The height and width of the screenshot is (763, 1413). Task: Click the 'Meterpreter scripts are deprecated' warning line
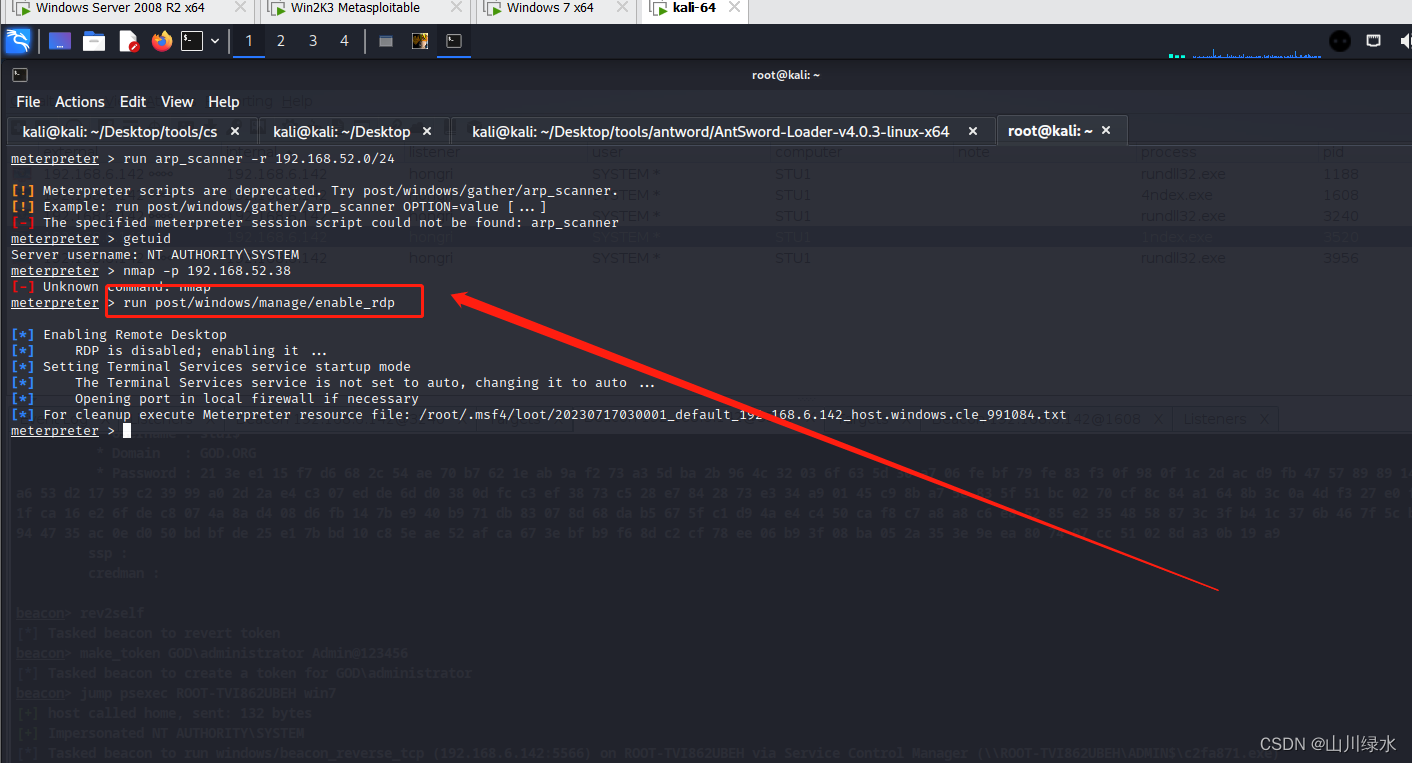[315, 190]
